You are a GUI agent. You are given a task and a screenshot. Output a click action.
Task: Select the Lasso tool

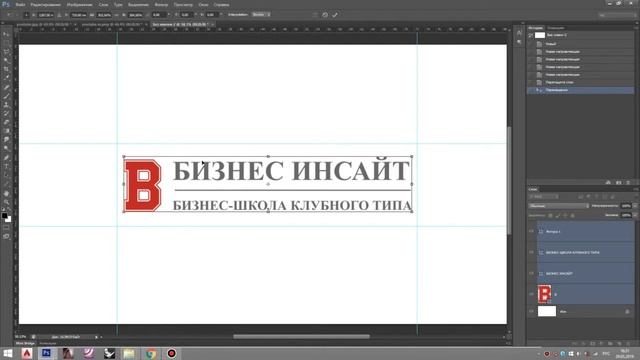[x=6, y=52]
